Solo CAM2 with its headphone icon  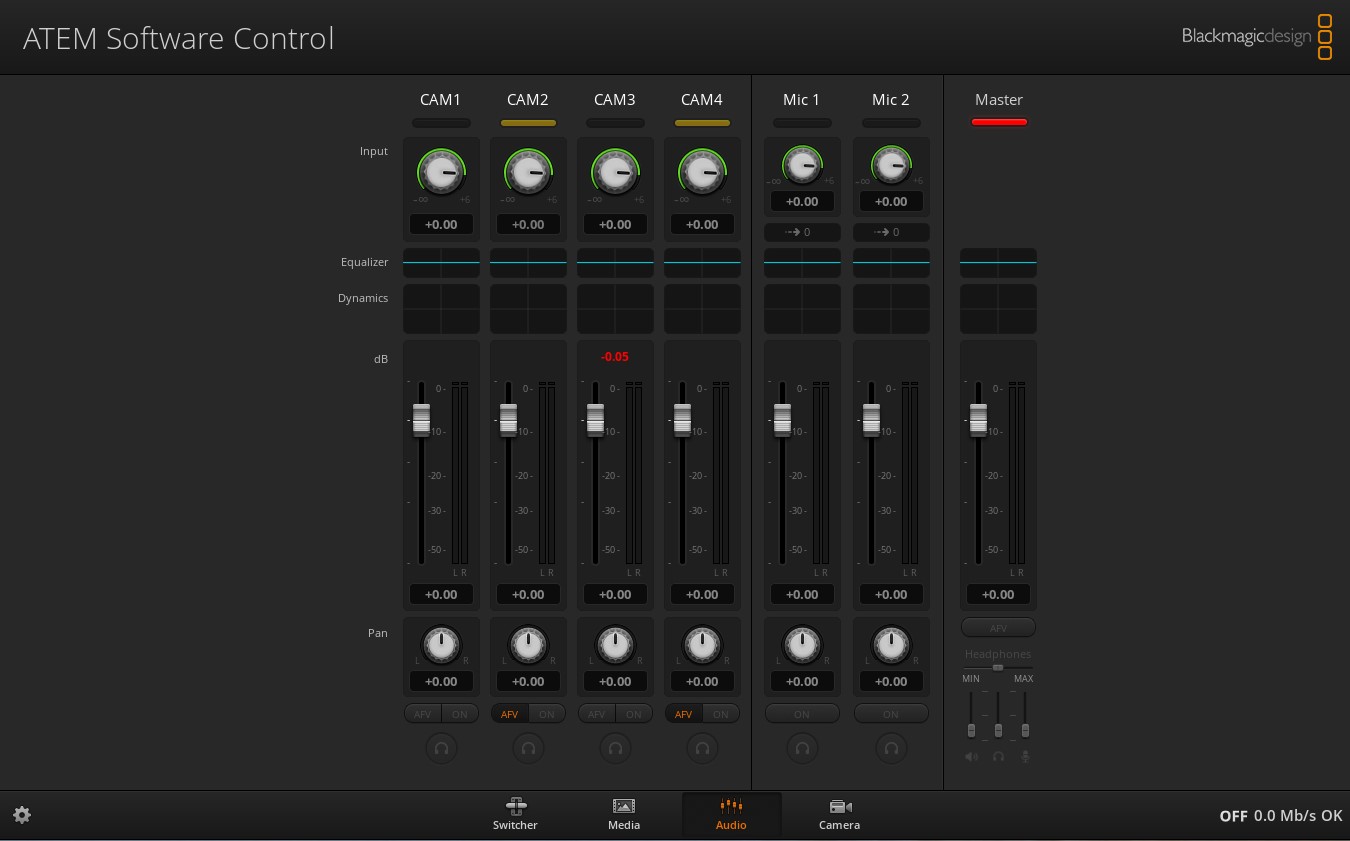[x=528, y=748]
